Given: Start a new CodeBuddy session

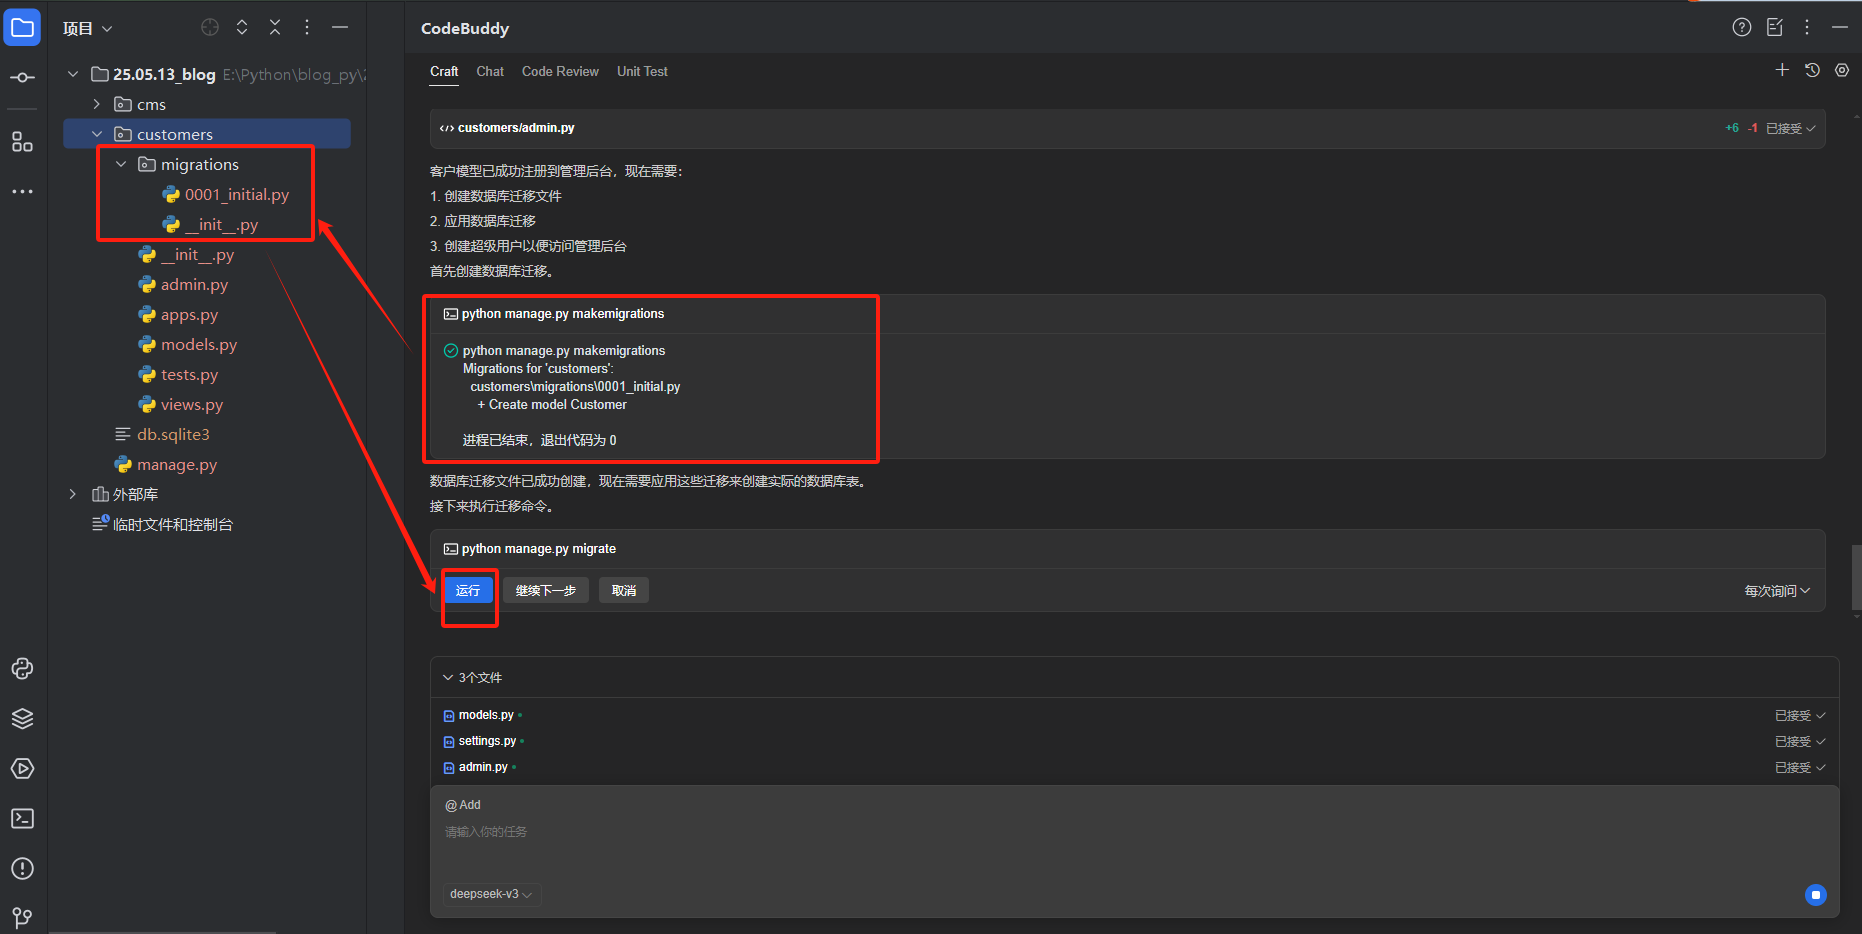Looking at the screenshot, I should 1782,70.
